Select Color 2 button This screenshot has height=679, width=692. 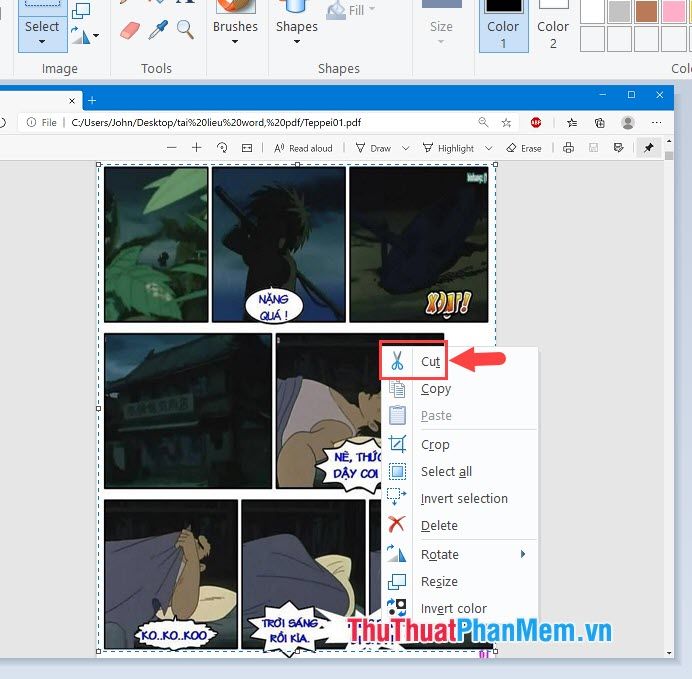pyautogui.click(x=553, y=25)
